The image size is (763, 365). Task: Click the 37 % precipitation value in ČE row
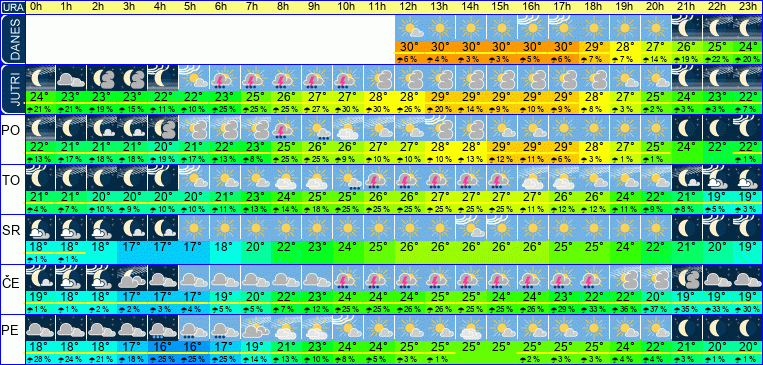(x=656, y=310)
